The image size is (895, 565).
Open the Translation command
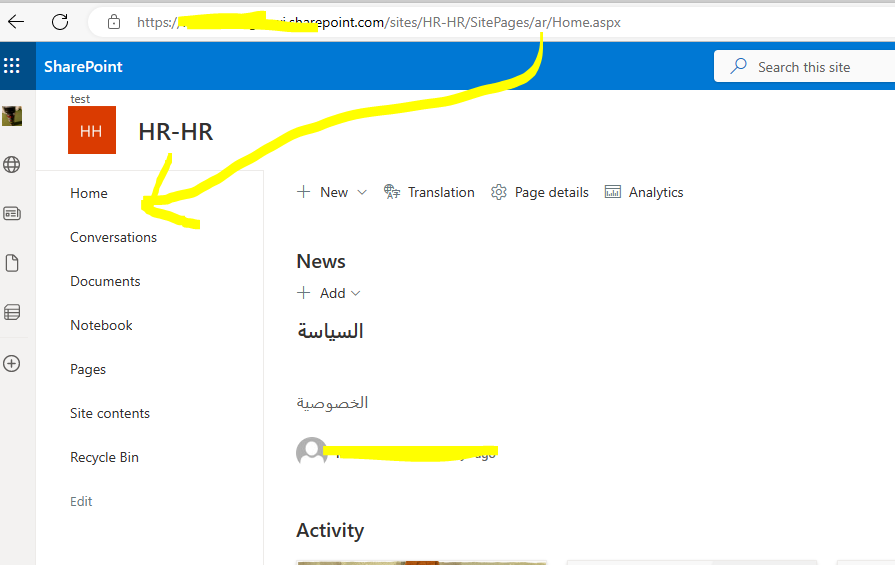coord(429,192)
